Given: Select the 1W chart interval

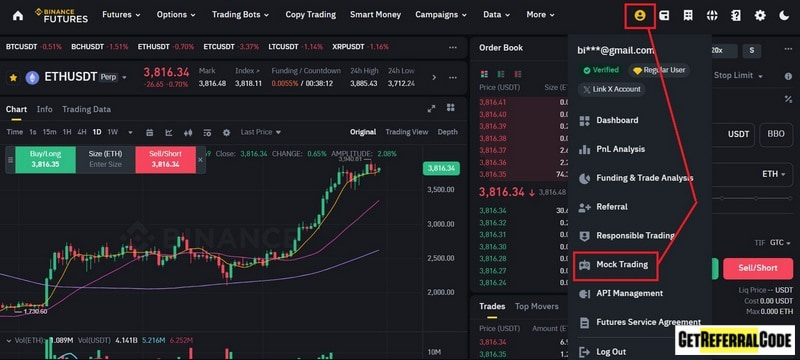Looking at the screenshot, I should pyautogui.click(x=113, y=132).
